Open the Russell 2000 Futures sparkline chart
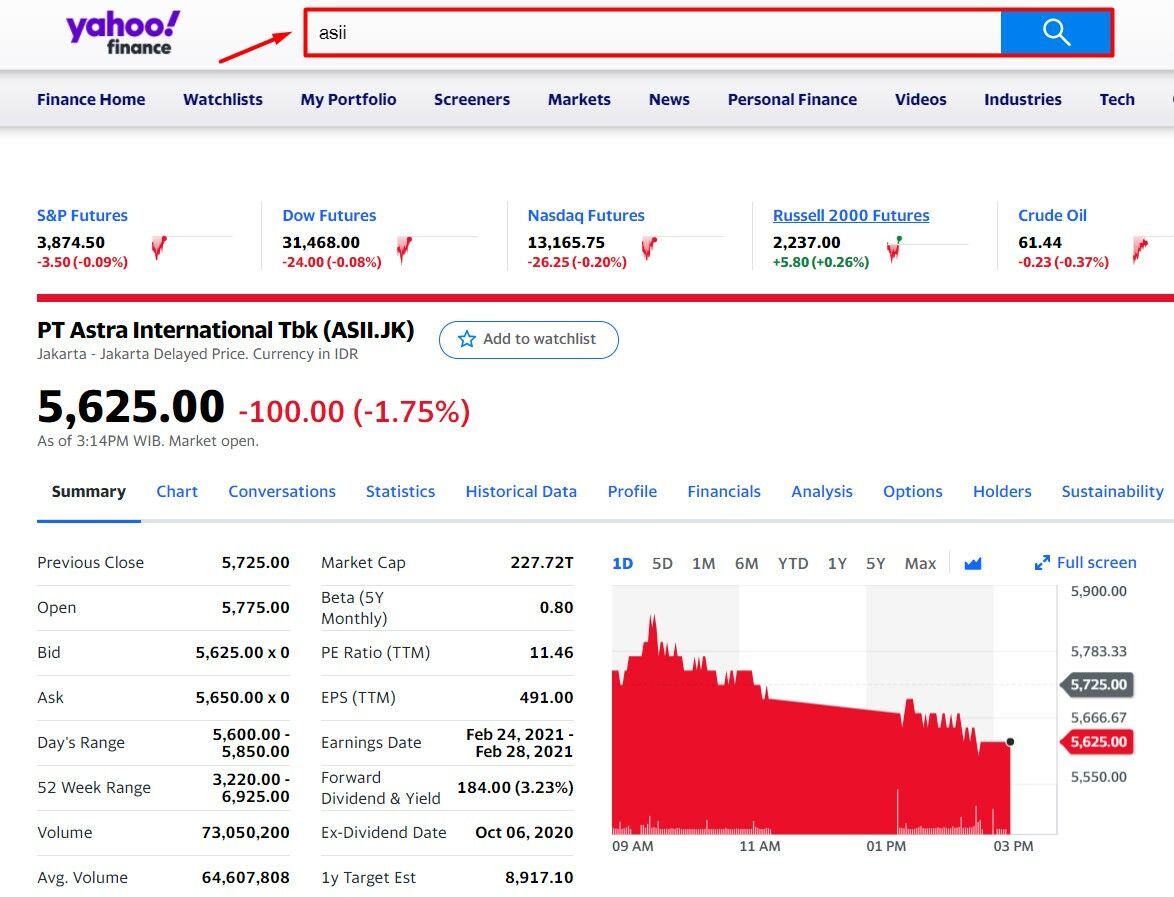 click(x=927, y=247)
